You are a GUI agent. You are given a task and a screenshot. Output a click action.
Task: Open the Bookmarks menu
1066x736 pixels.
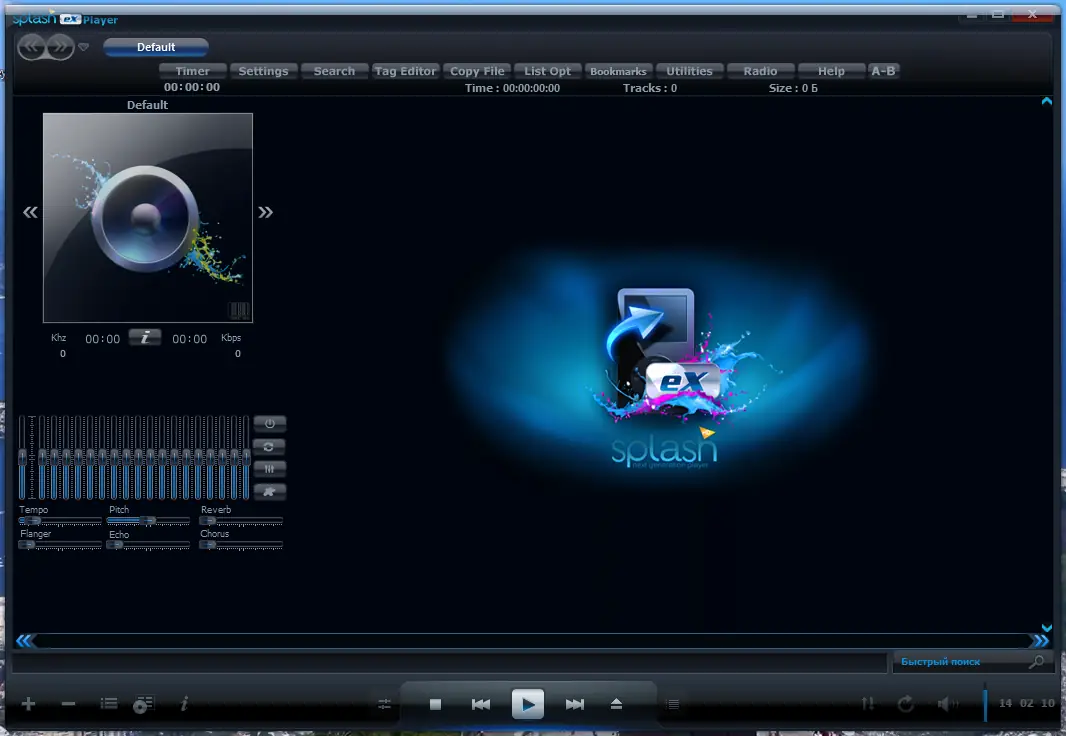point(618,71)
